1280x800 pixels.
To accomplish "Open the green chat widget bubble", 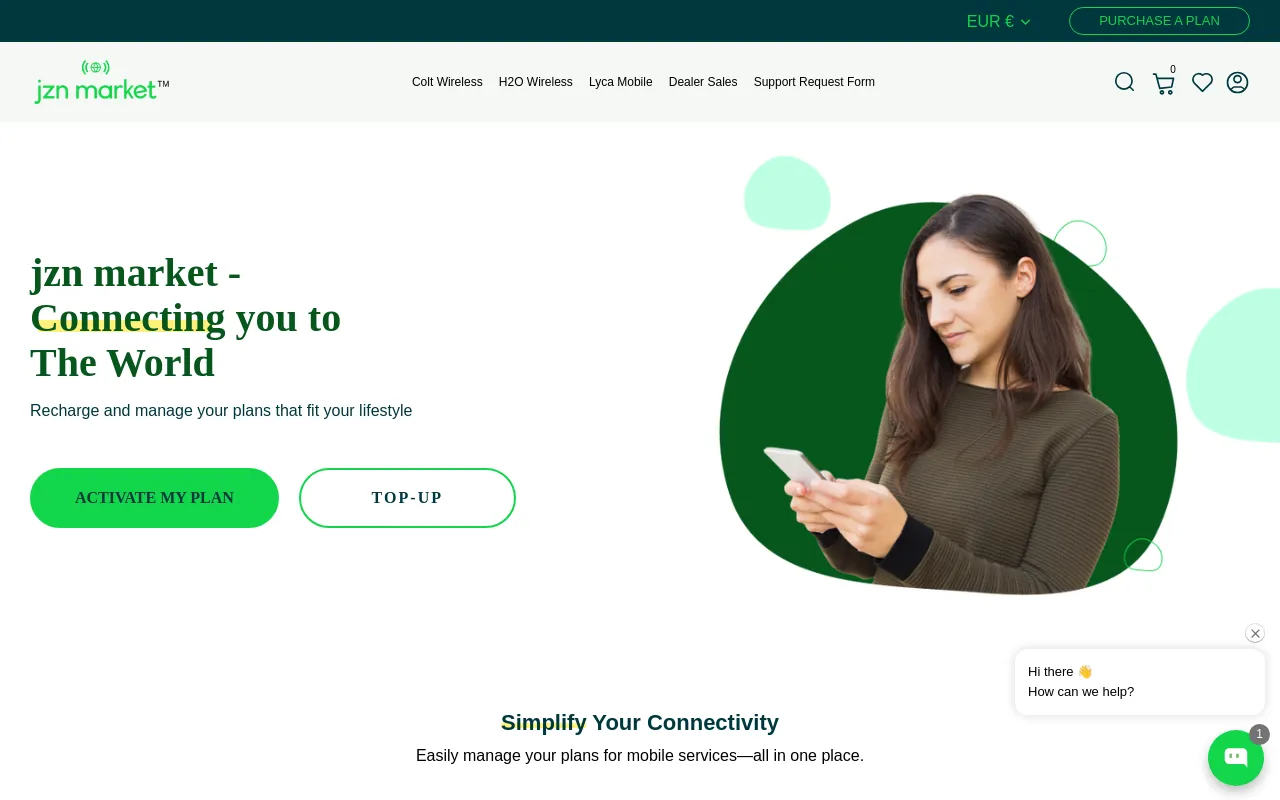I will (1236, 758).
